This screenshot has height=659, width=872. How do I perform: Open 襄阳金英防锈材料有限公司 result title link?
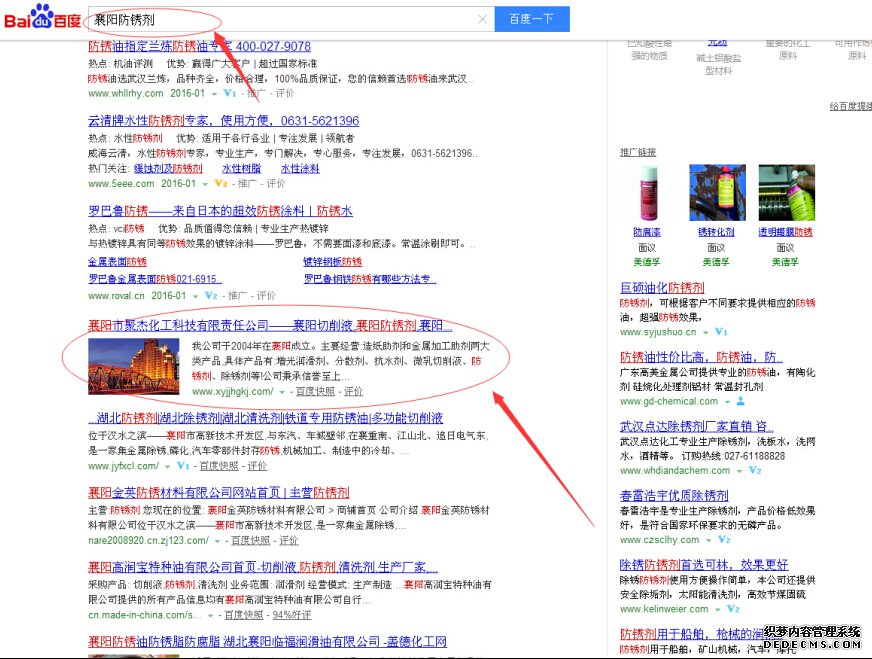click(219, 493)
